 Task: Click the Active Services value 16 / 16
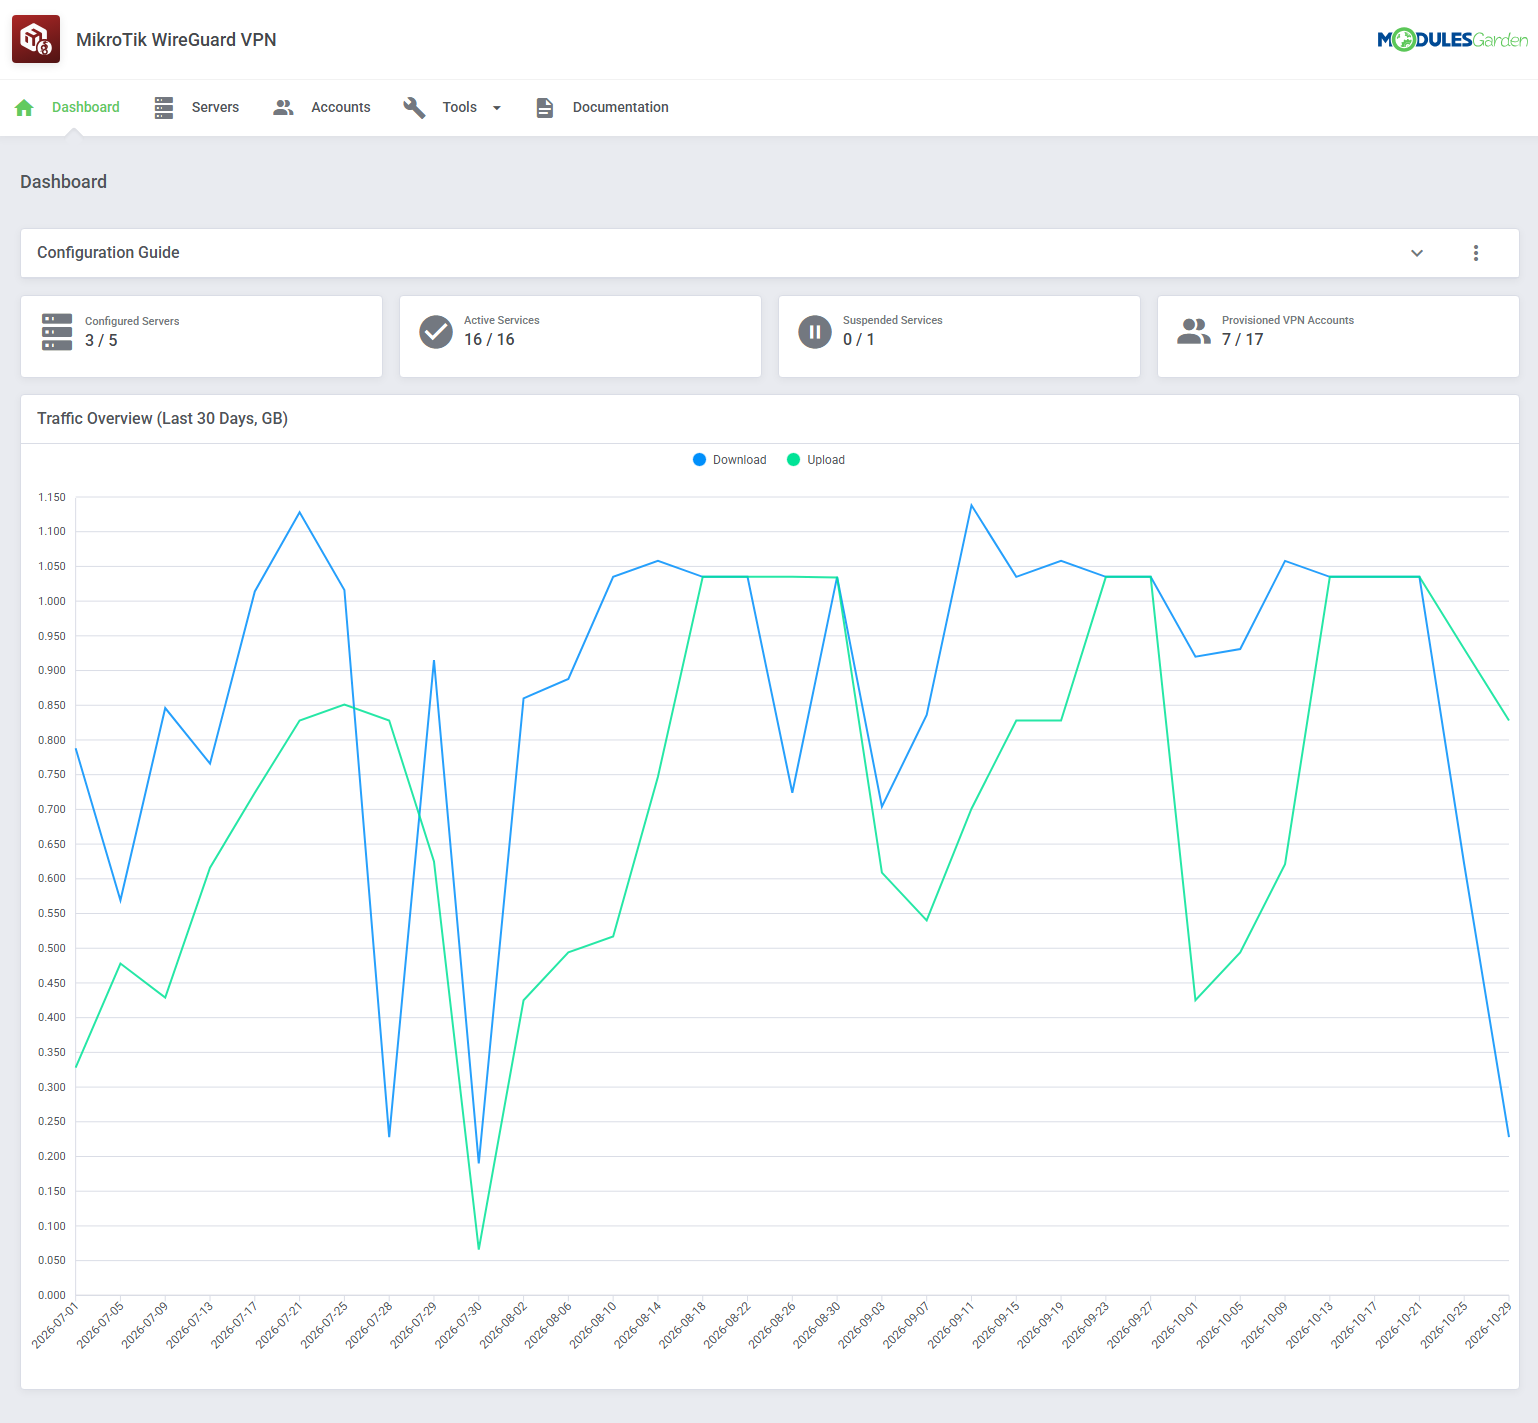pos(489,340)
